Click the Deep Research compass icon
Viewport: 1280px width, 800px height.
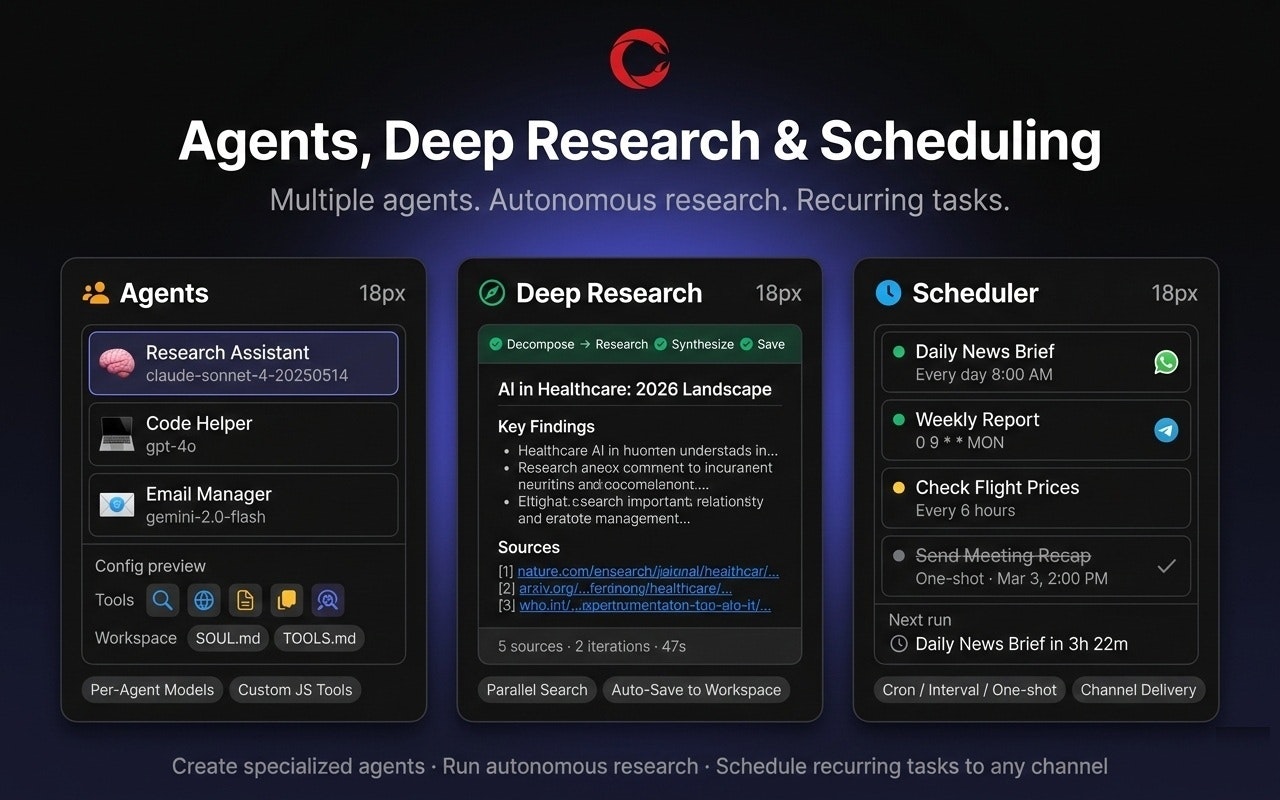[492, 293]
